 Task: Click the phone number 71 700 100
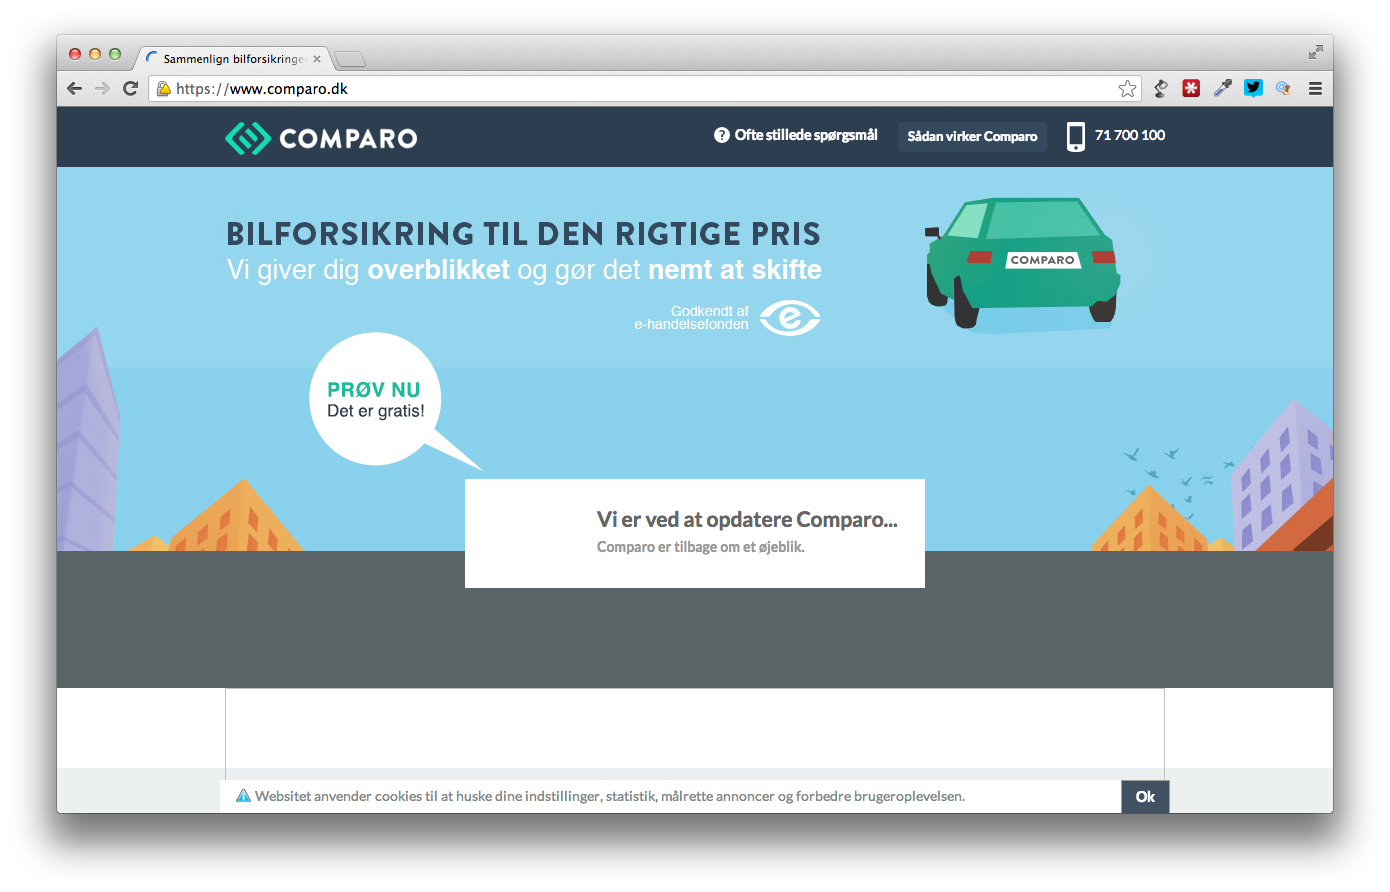[x=1129, y=136]
